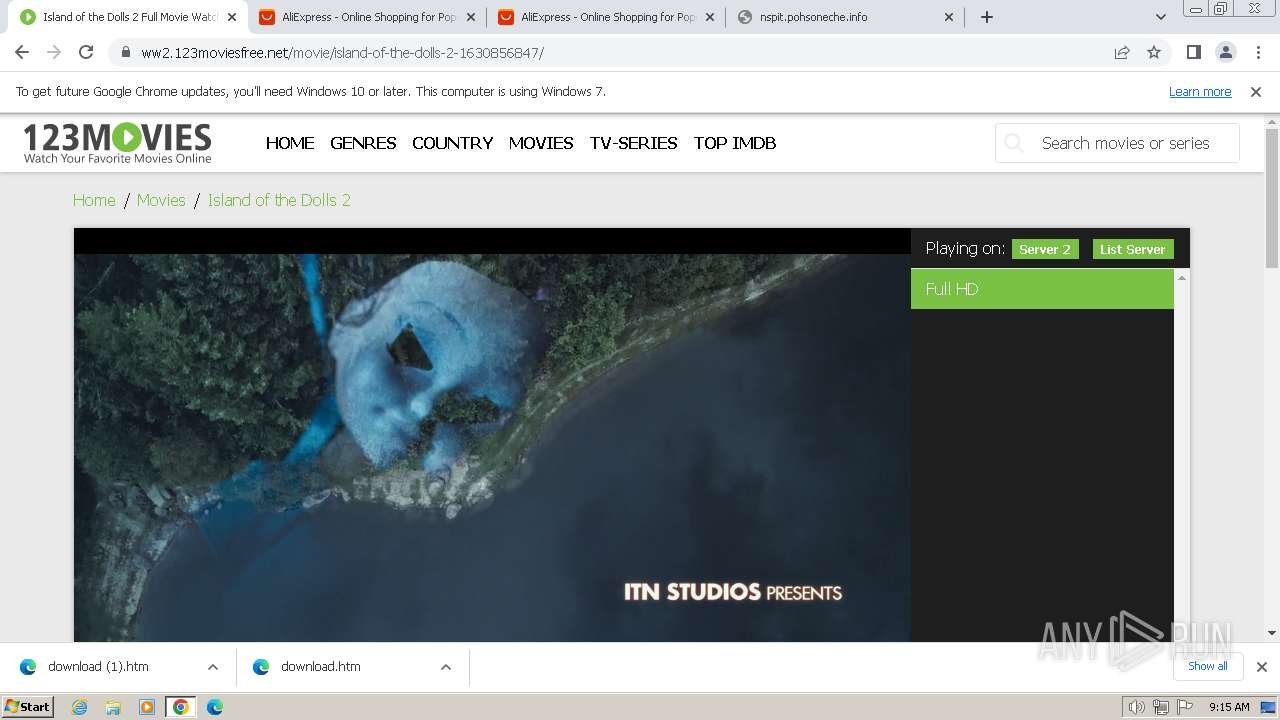Follow Island of the Dolls 2 breadcrumb
Viewport: 1280px width, 720px height.
[x=279, y=200]
